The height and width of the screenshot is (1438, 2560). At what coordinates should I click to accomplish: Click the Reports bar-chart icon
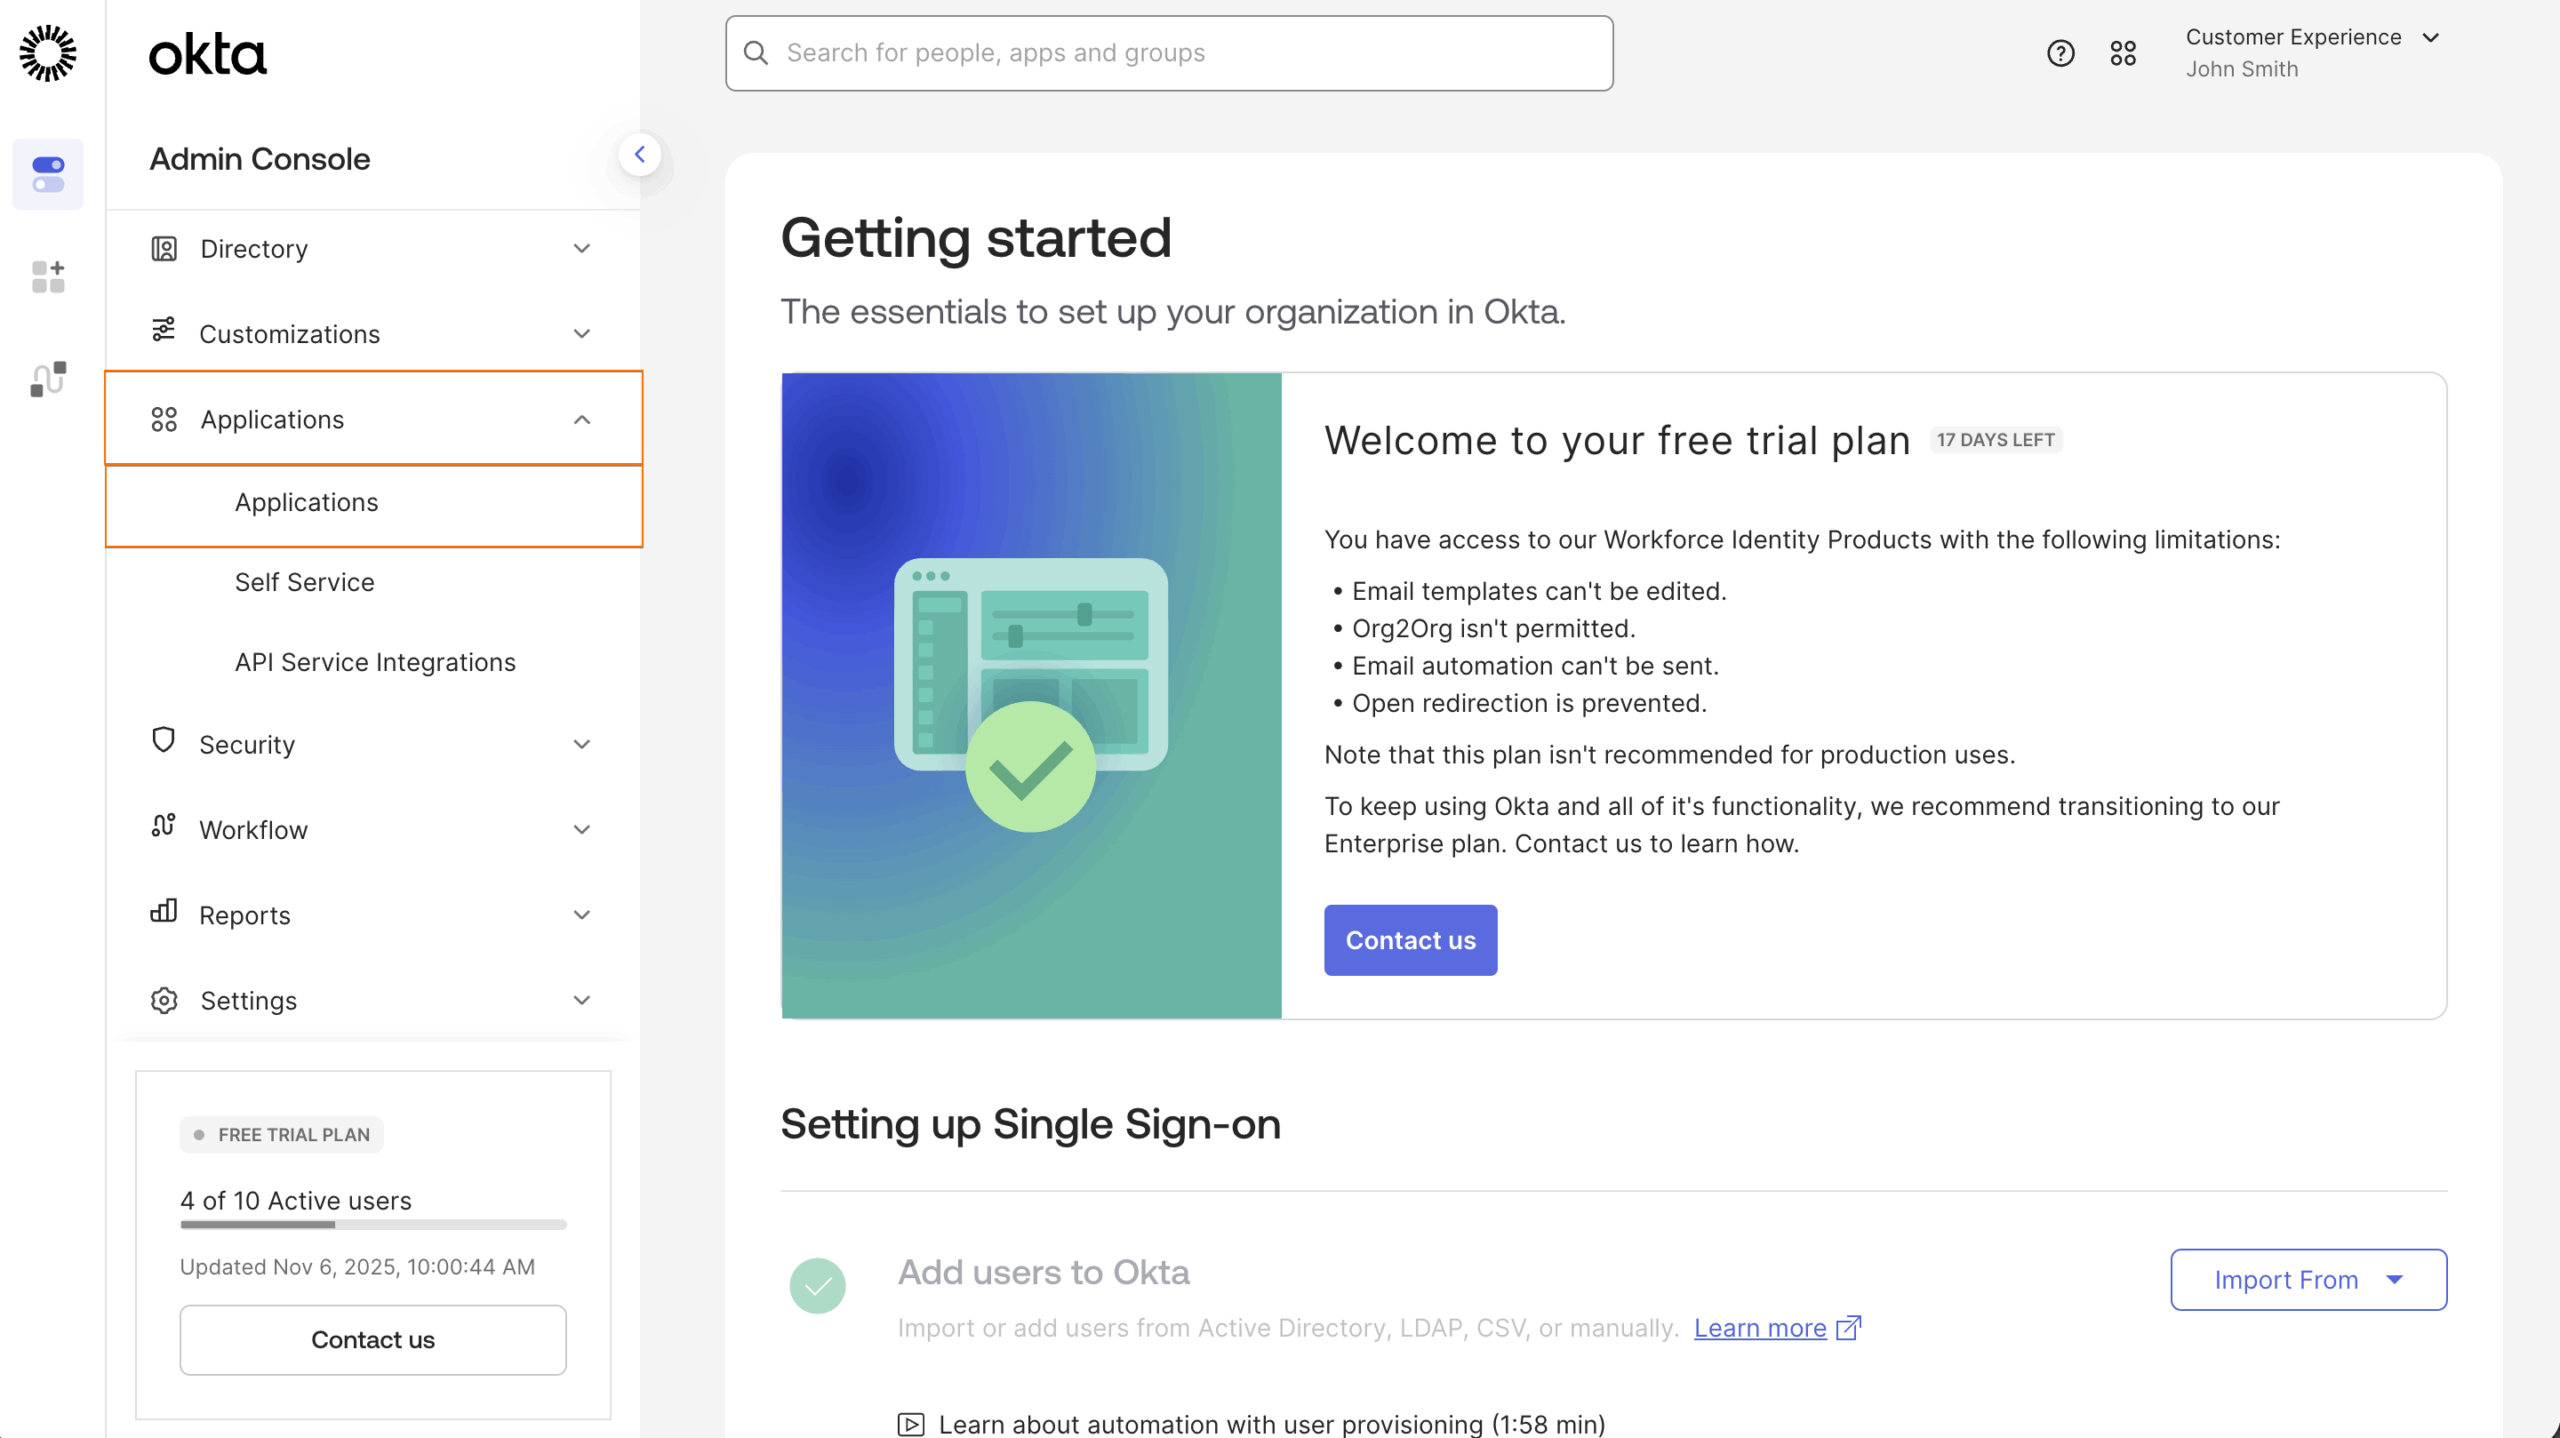[164, 913]
